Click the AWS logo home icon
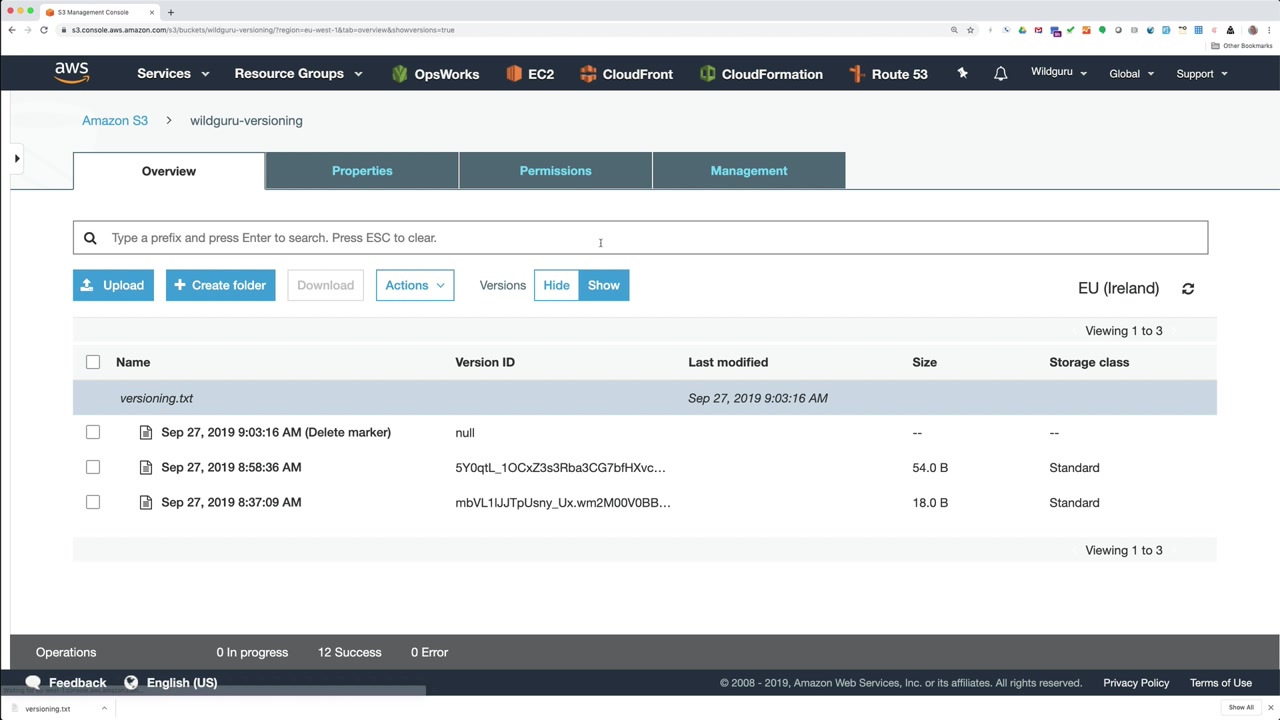The width and height of the screenshot is (1280, 720). [72, 73]
